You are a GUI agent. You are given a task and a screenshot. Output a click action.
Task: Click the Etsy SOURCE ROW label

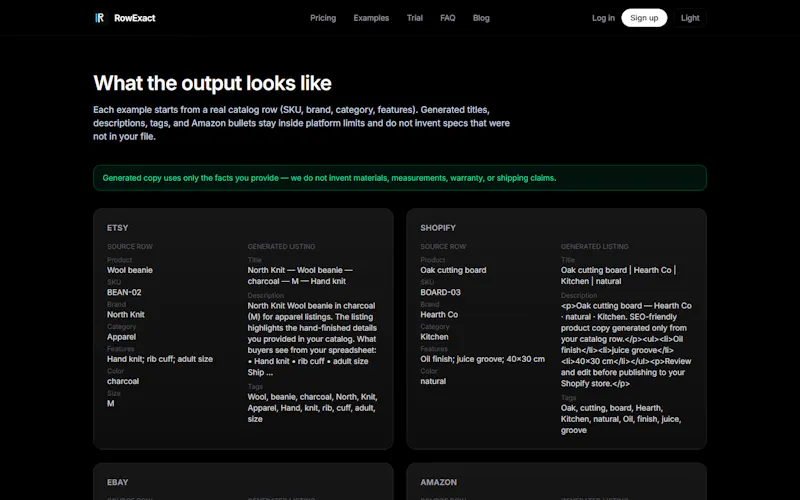pyautogui.click(x=130, y=246)
